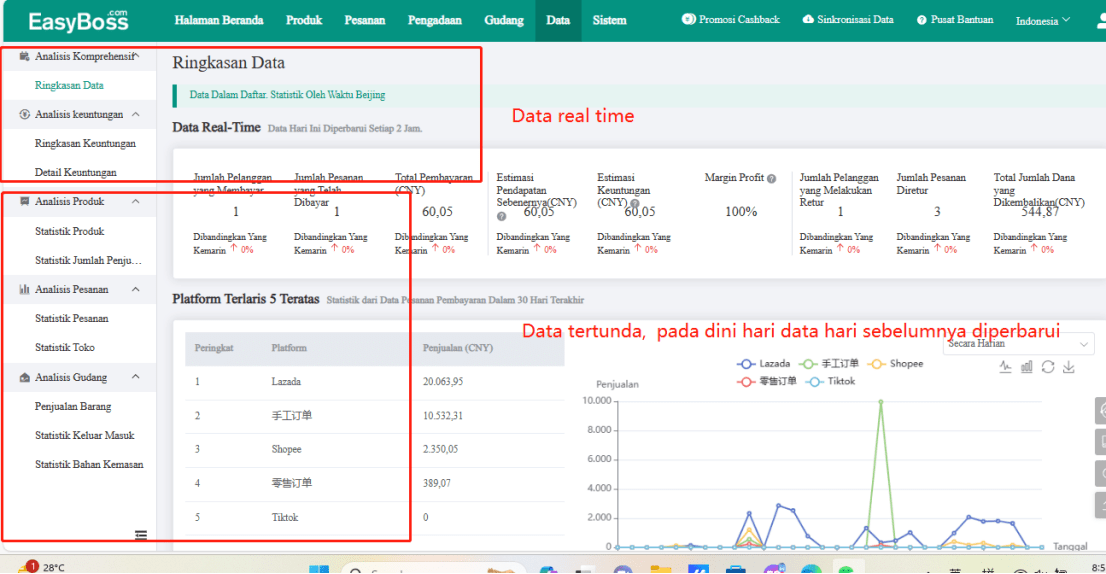Open the Secara Harian dropdown
Screen dimensions: 1106x574
pyautogui.click(x=1018, y=344)
